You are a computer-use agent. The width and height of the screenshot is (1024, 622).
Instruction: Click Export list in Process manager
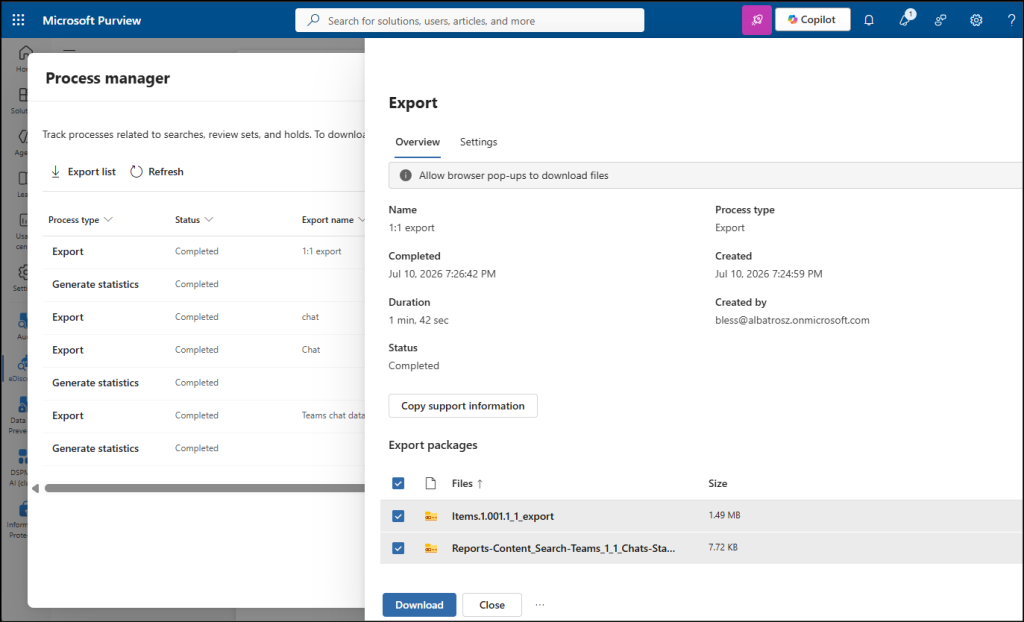tap(83, 172)
